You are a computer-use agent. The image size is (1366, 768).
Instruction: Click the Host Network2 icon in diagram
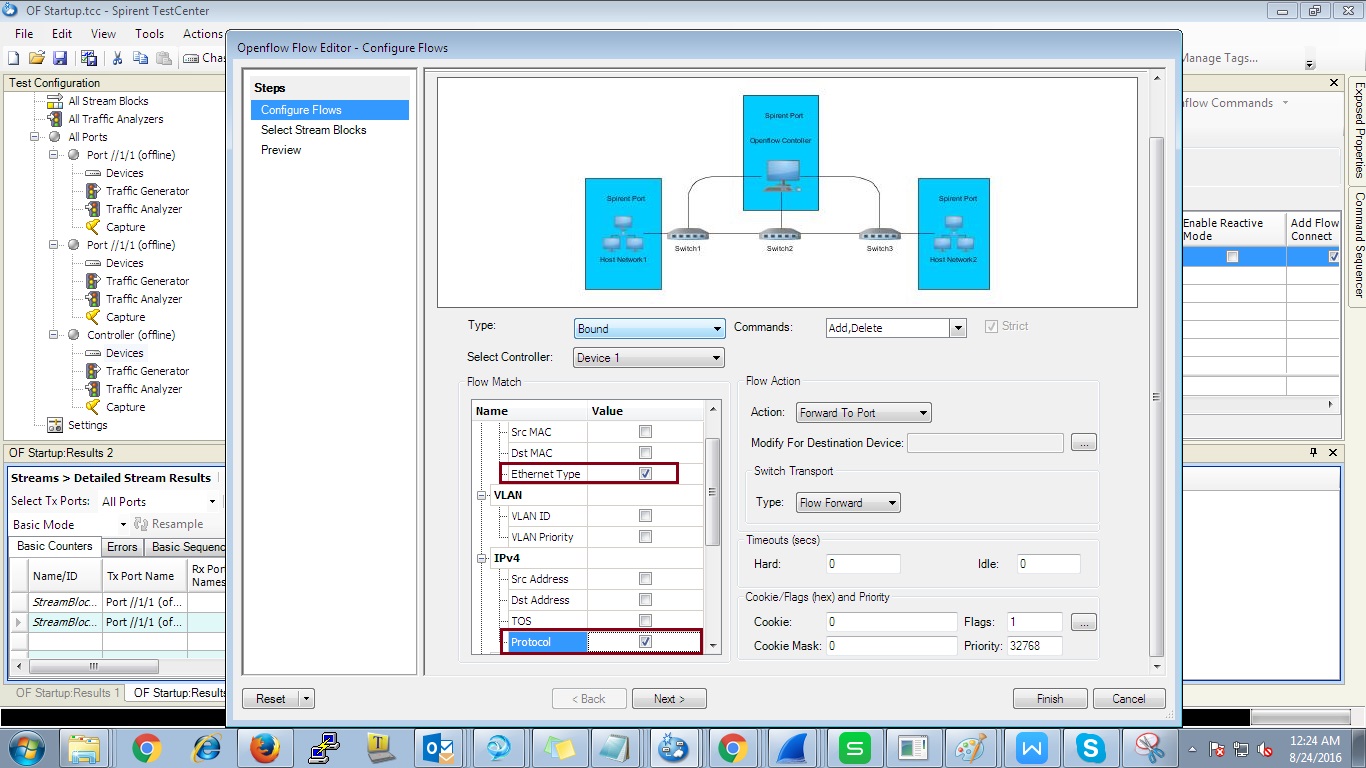tap(953, 234)
